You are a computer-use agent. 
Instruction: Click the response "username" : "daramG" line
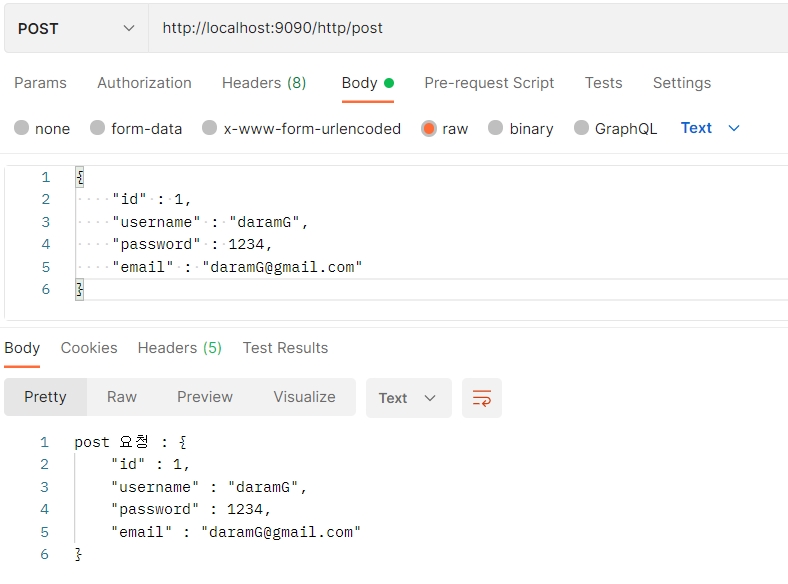[x=208, y=487]
